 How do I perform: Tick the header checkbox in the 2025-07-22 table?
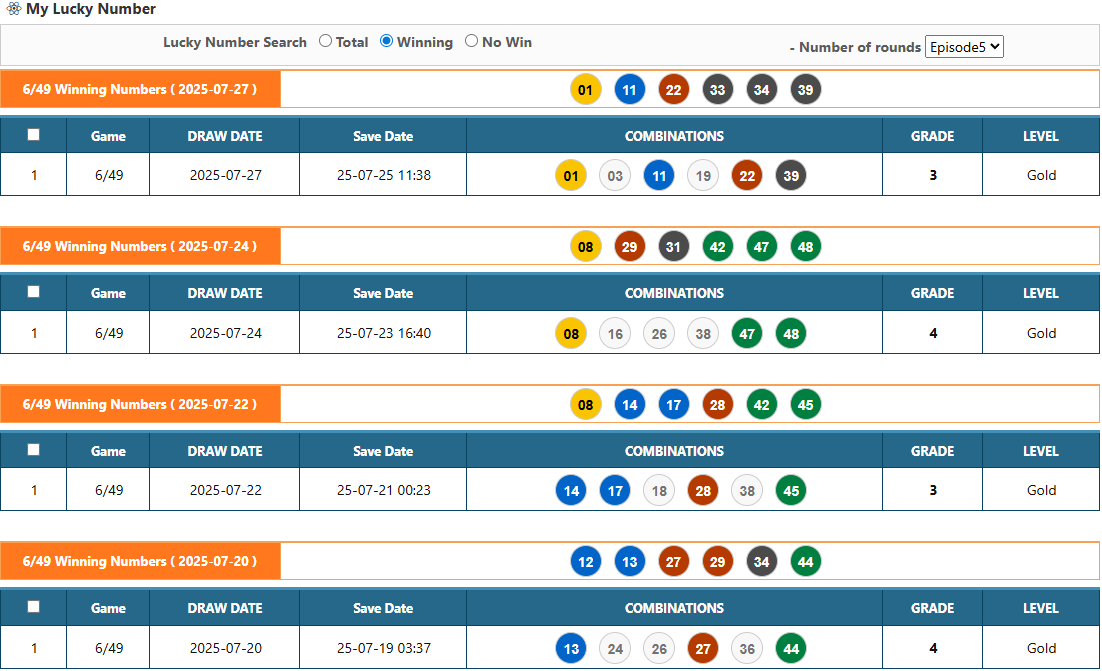click(x=34, y=450)
